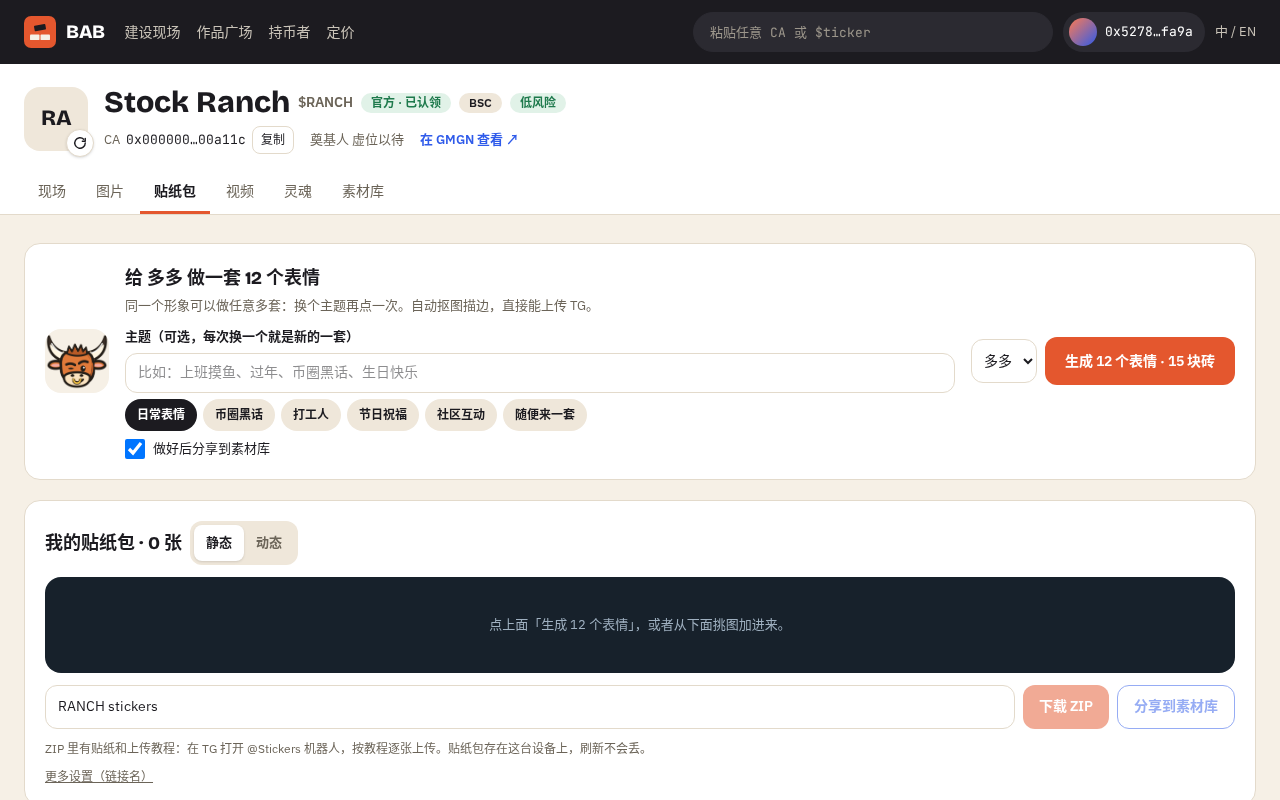The image size is (1280, 800).
Task: Select the 币圈黑话 theme chip
Action: (239, 415)
